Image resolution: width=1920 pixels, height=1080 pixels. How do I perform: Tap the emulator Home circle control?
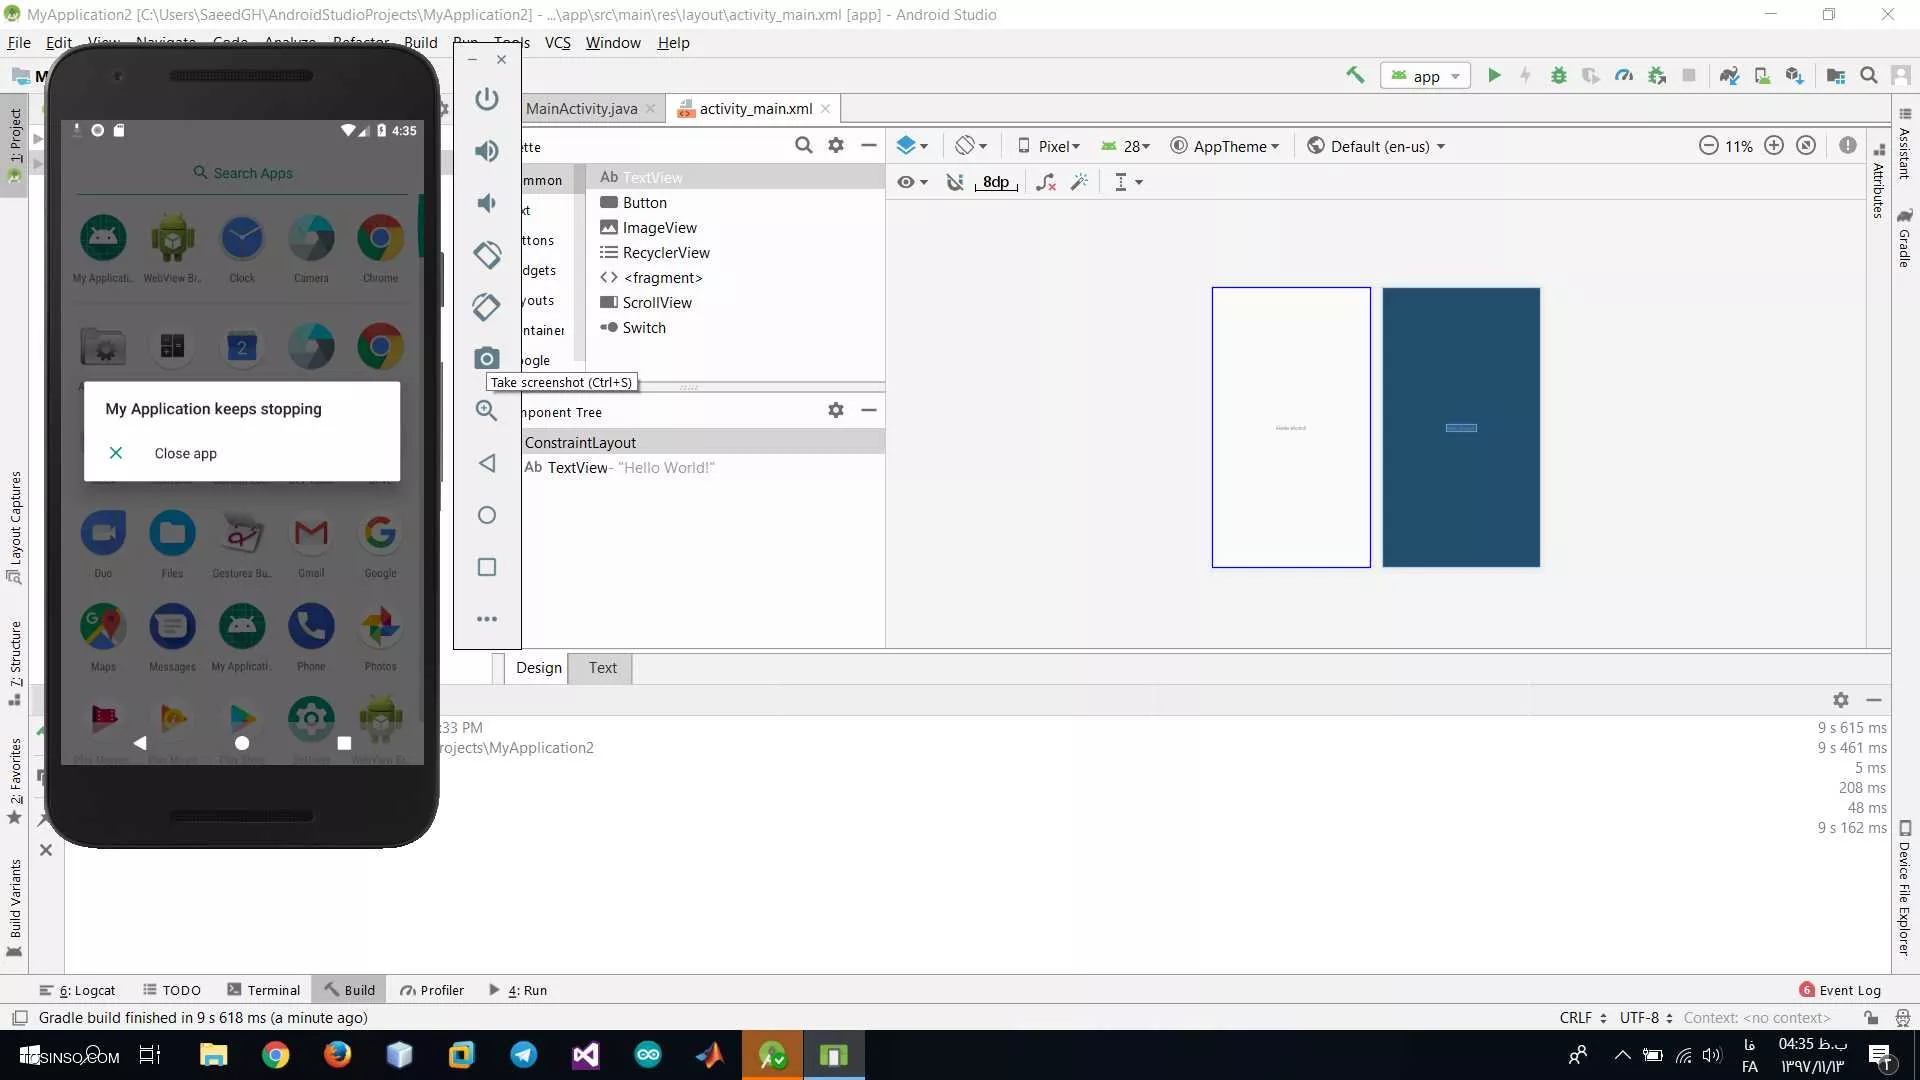(487, 515)
